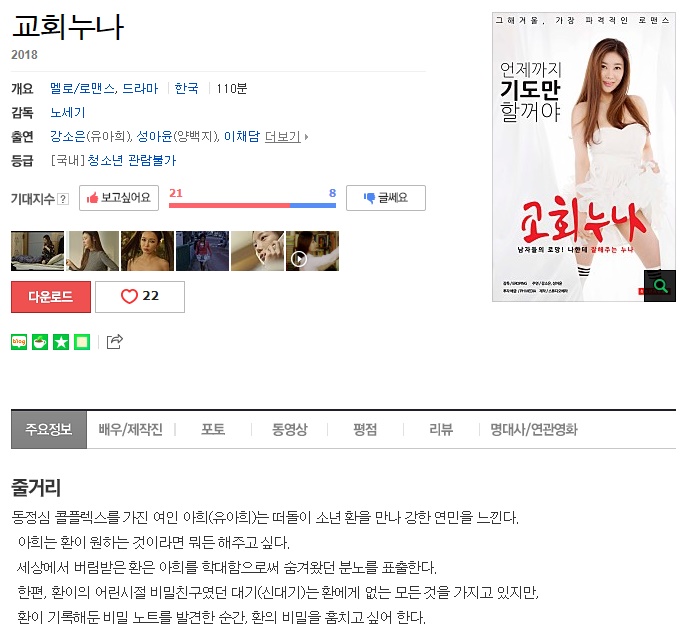The width and height of the screenshot is (691, 640).
Task: Select the 평점 tab
Action: click(365, 429)
